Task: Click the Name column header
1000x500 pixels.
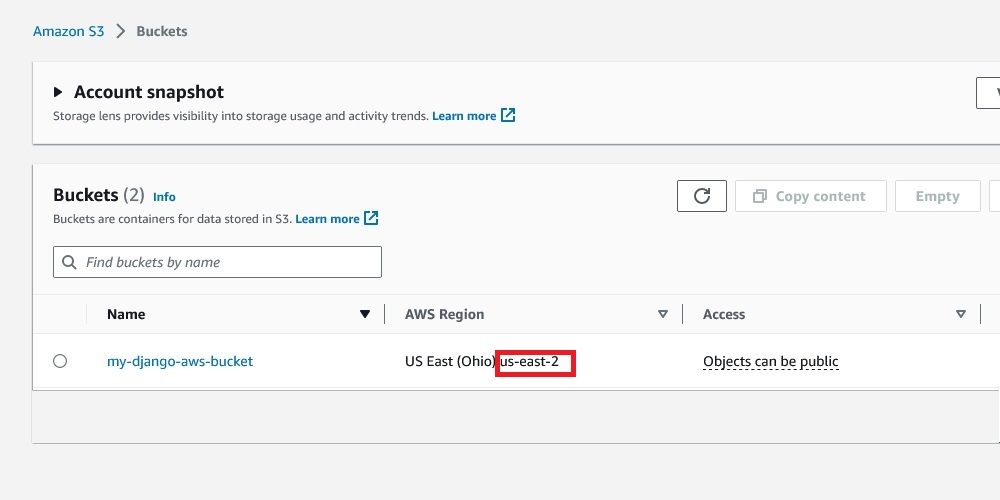Action: (126, 314)
